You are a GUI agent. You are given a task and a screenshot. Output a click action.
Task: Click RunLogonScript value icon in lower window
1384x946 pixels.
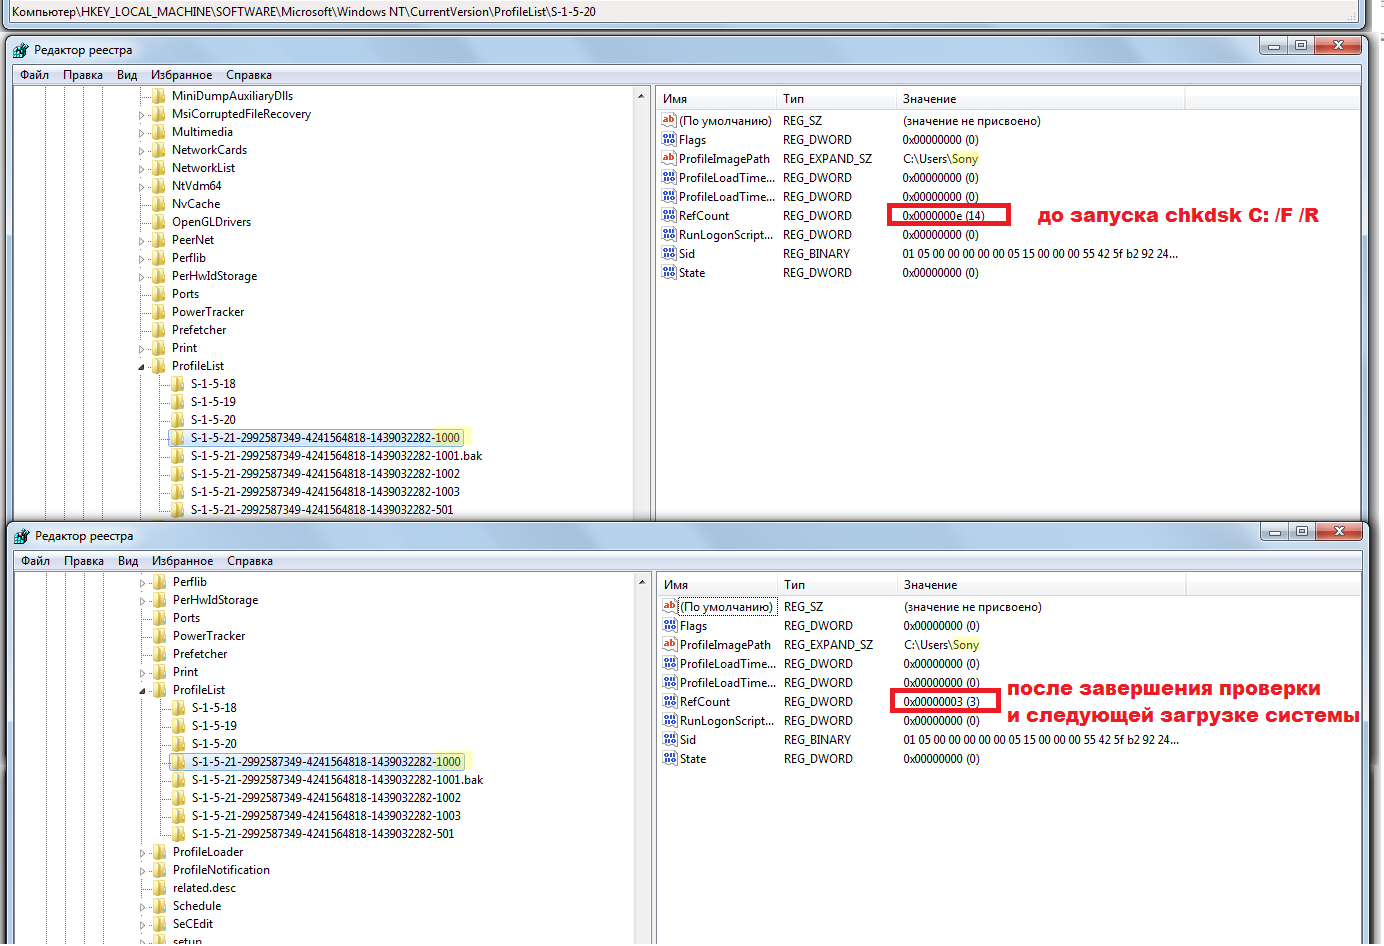670,720
